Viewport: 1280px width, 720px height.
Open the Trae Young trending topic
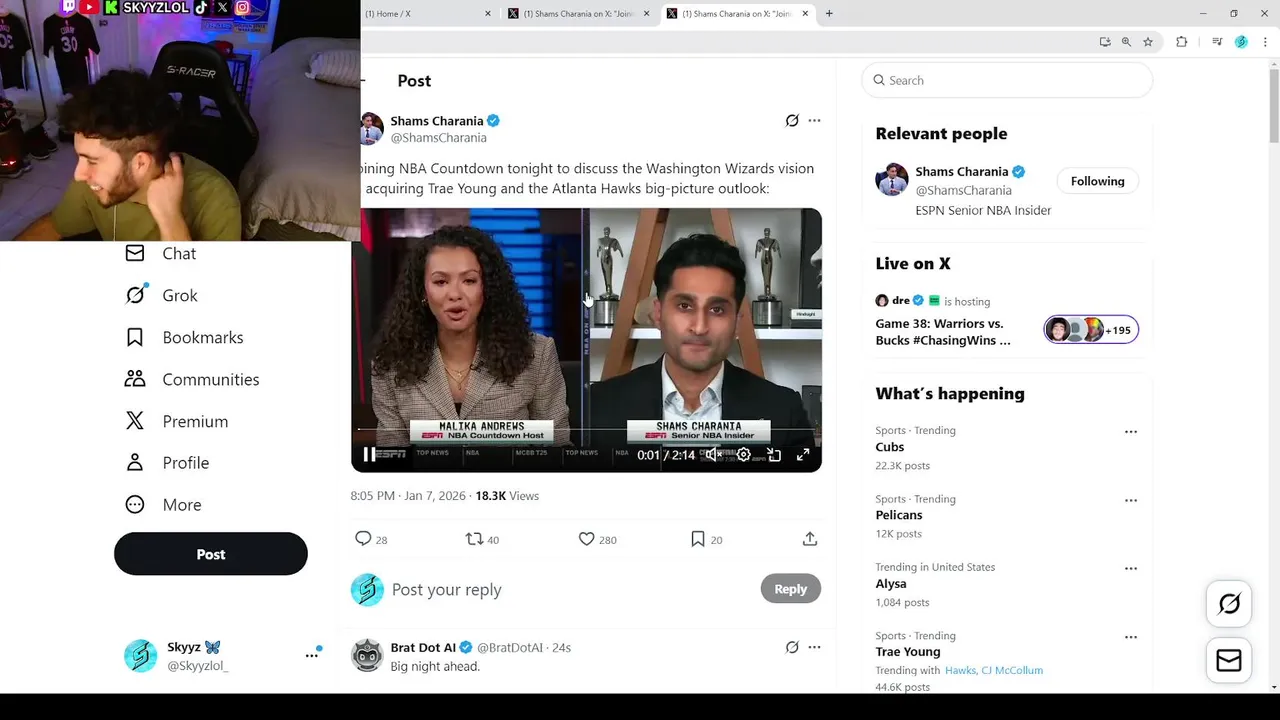click(908, 652)
